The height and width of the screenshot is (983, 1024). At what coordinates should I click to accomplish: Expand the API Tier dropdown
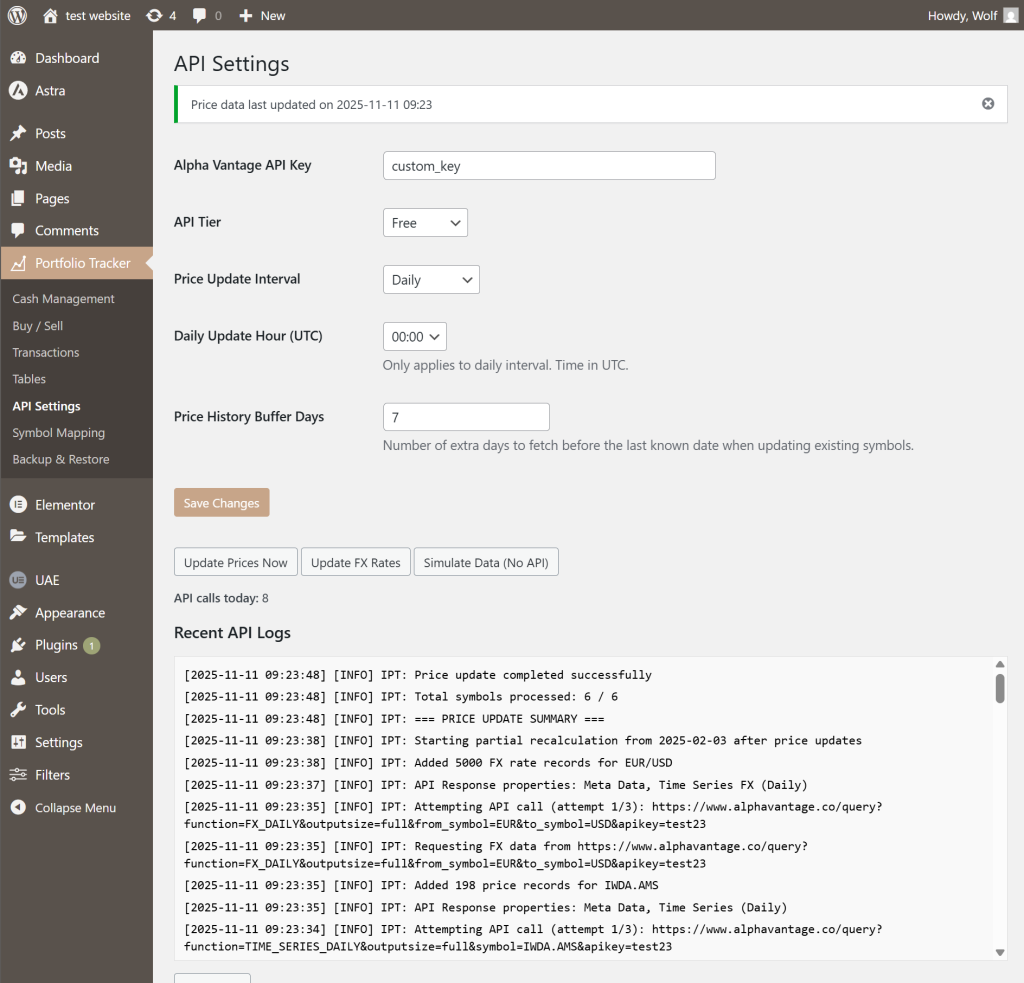[425, 223]
